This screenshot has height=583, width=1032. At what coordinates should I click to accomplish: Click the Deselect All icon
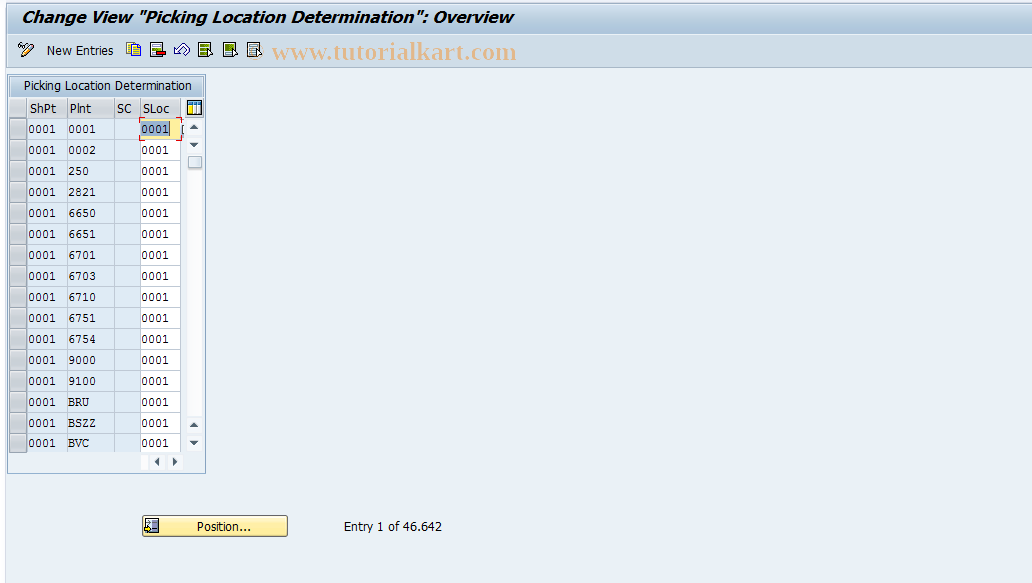[x=254, y=50]
